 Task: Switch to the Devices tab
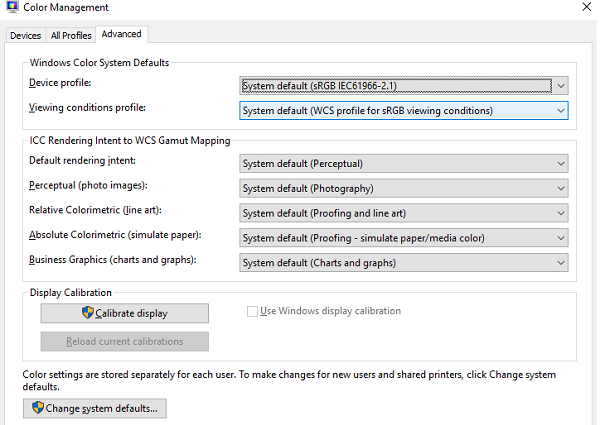click(25, 36)
